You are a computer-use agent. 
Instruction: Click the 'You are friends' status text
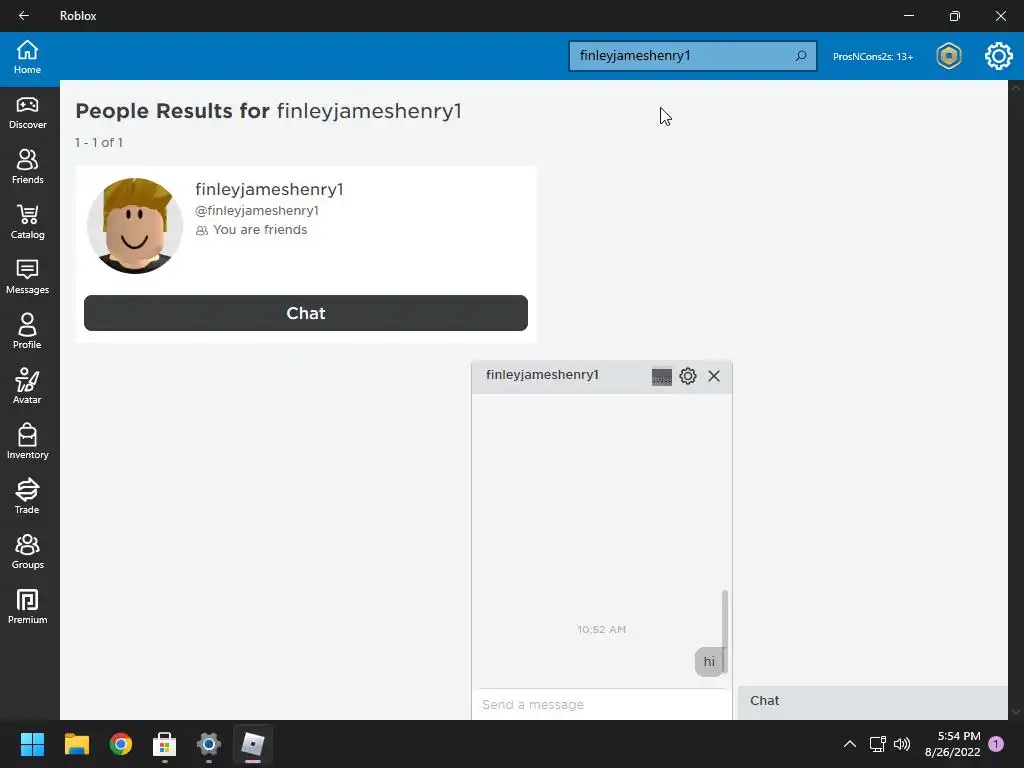tap(260, 230)
